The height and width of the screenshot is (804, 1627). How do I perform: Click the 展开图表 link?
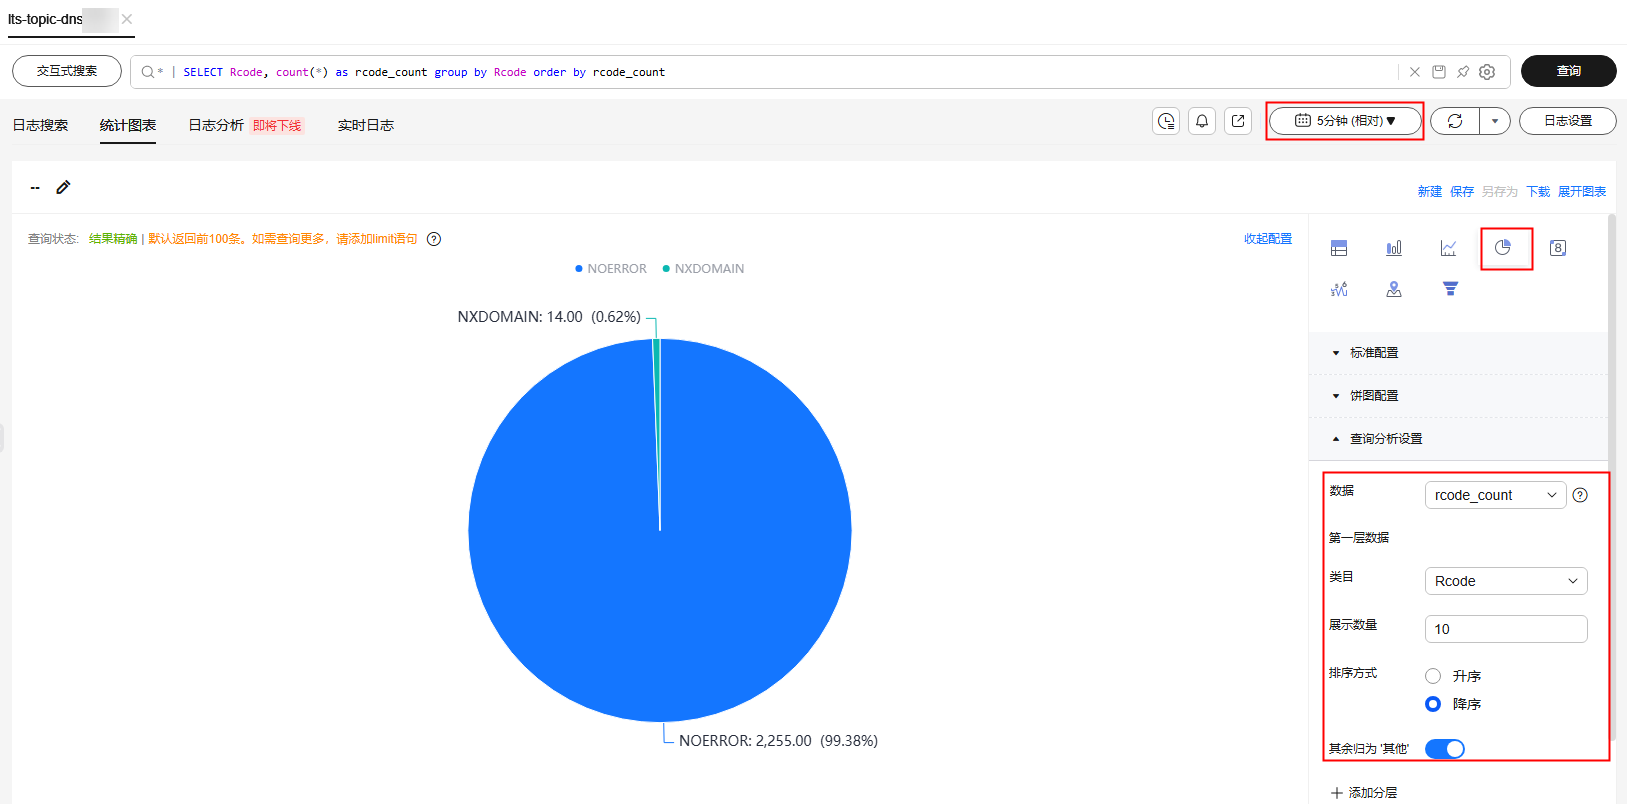click(x=1582, y=191)
